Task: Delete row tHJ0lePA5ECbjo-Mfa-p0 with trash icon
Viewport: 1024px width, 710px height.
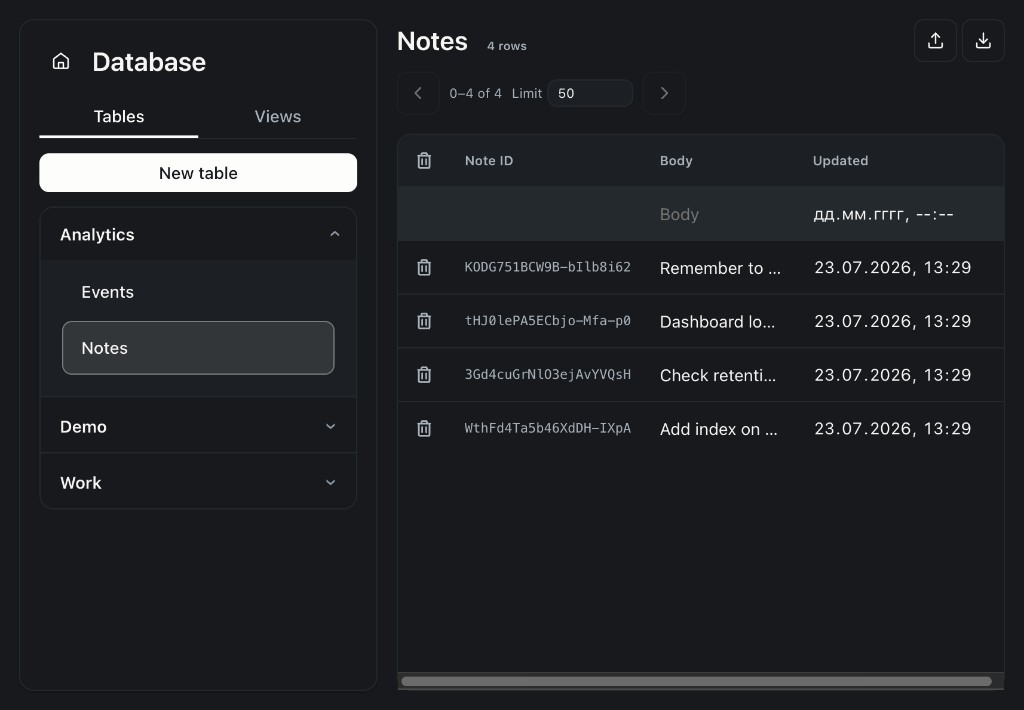Action: [x=424, y=321]
